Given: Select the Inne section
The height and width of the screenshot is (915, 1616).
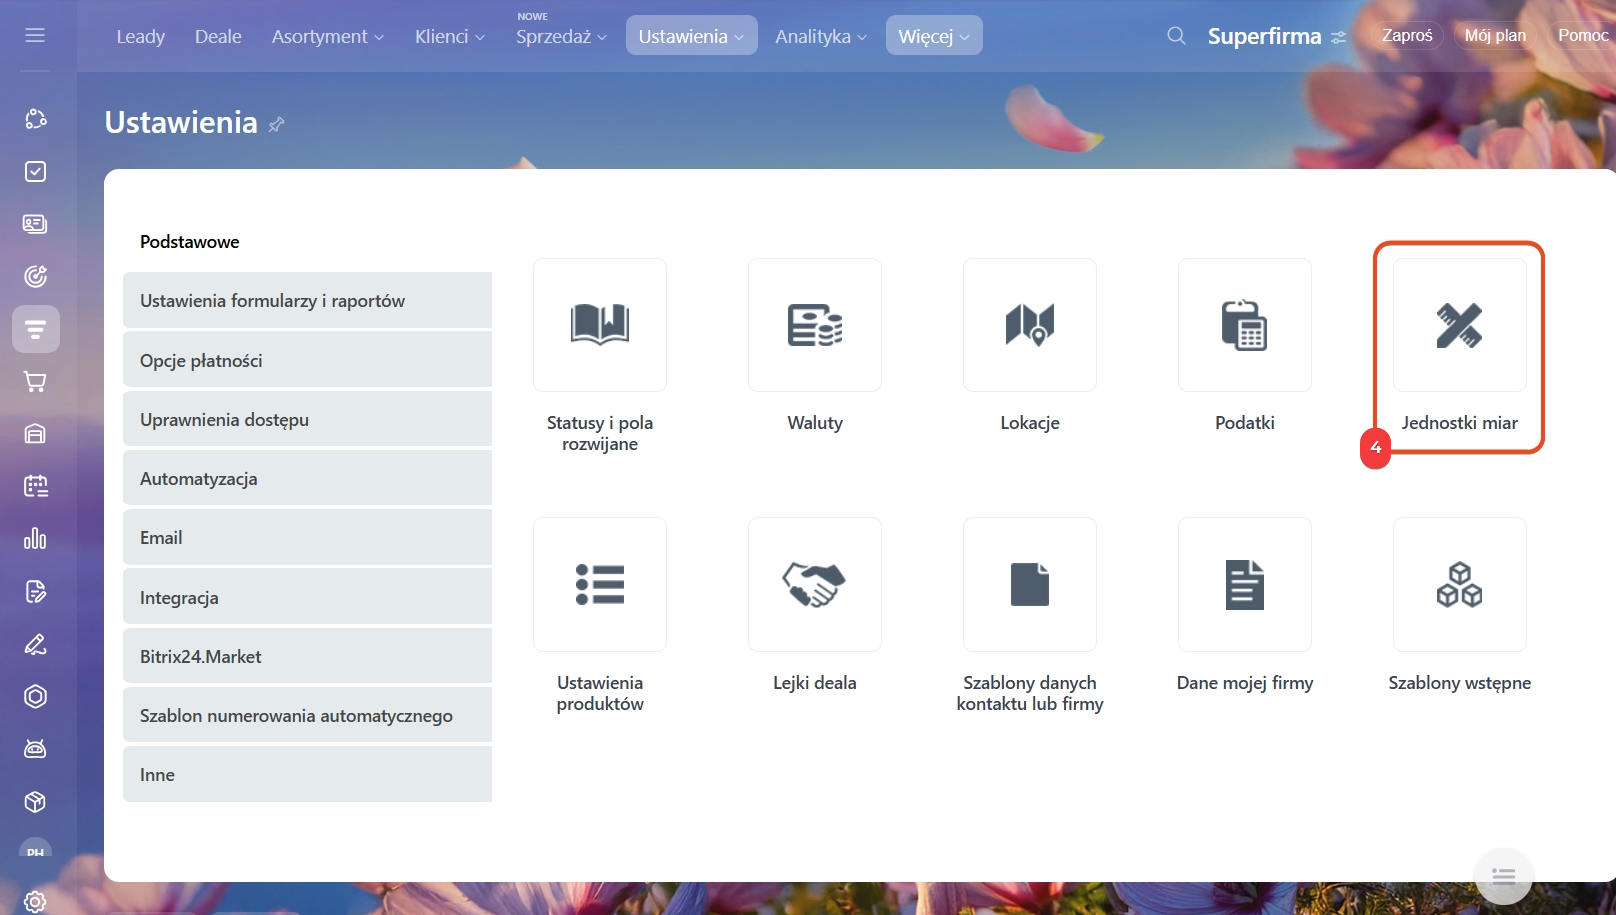Looking at the screenshot, I should tap(307, 774).
